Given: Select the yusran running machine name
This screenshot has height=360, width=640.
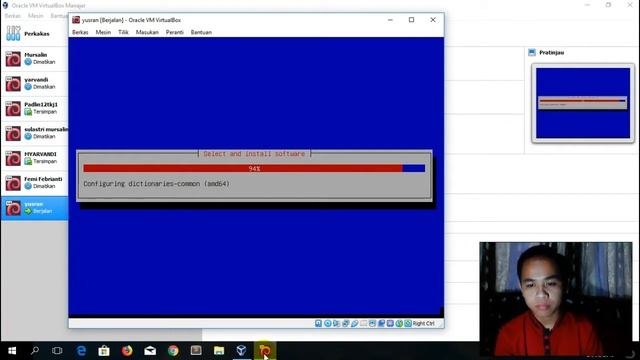Looking at the screenshot, I should point(33,204).
